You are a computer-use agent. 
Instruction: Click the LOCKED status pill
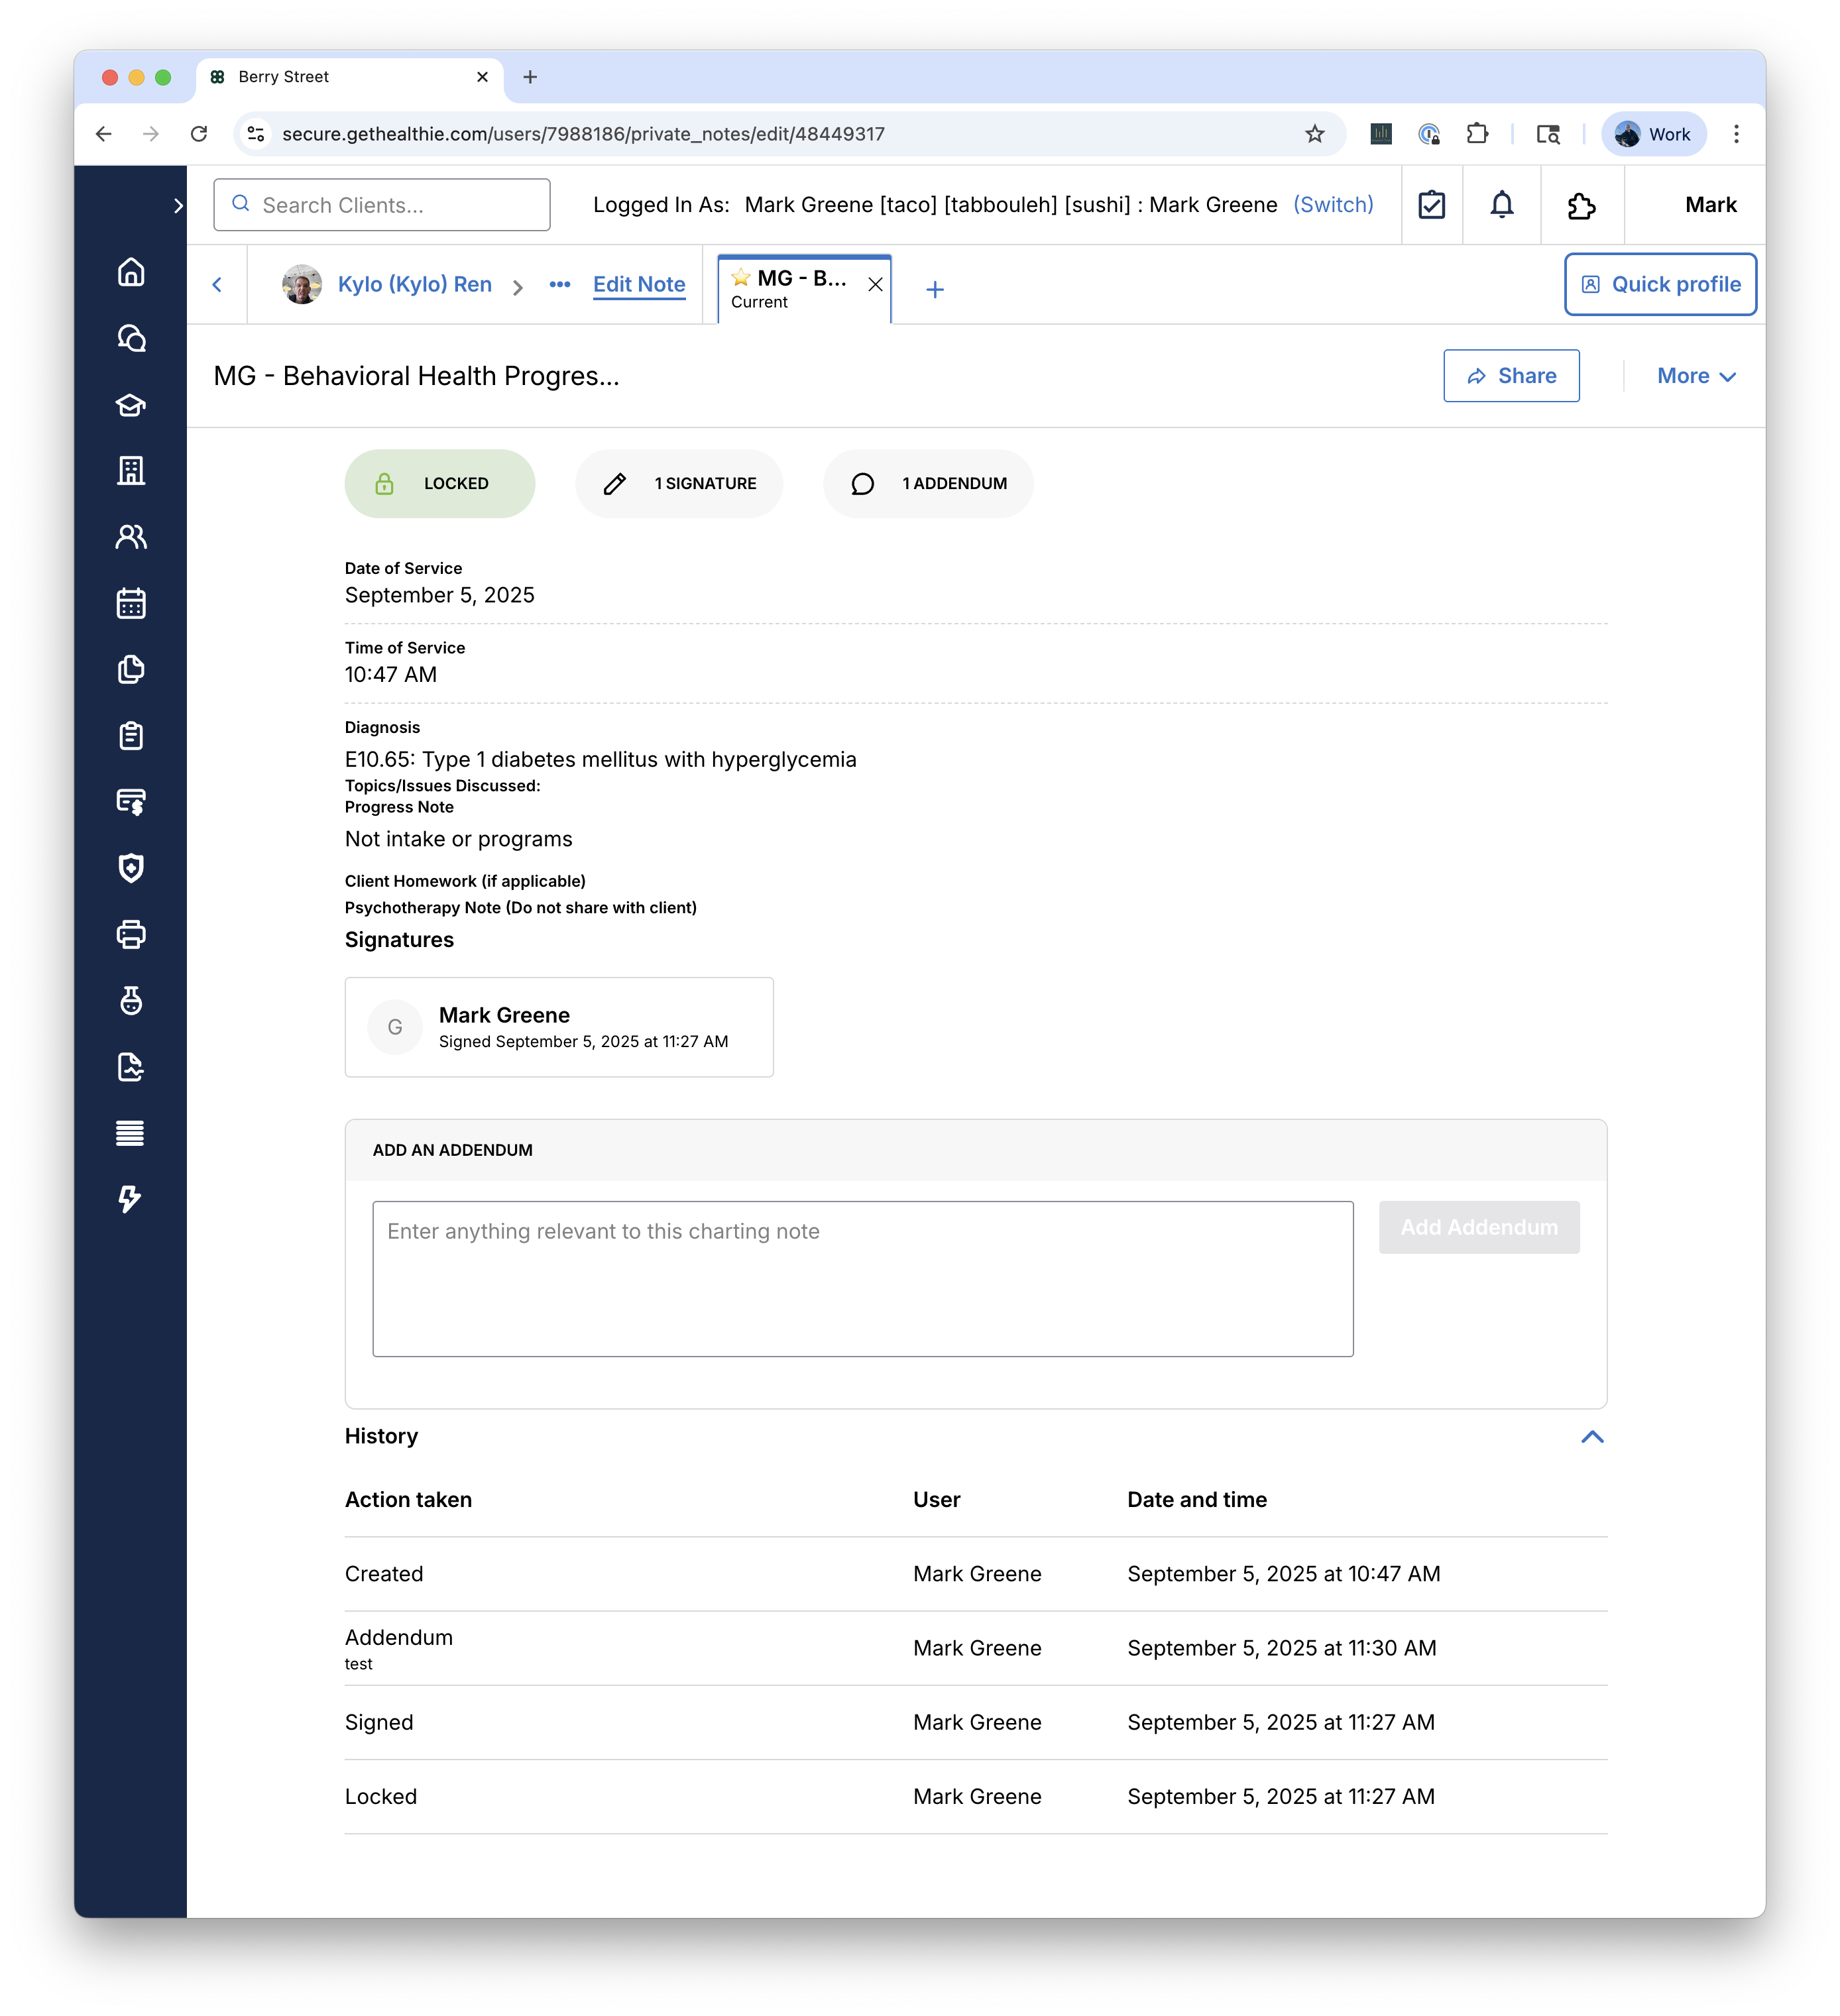tap(439, 484)
